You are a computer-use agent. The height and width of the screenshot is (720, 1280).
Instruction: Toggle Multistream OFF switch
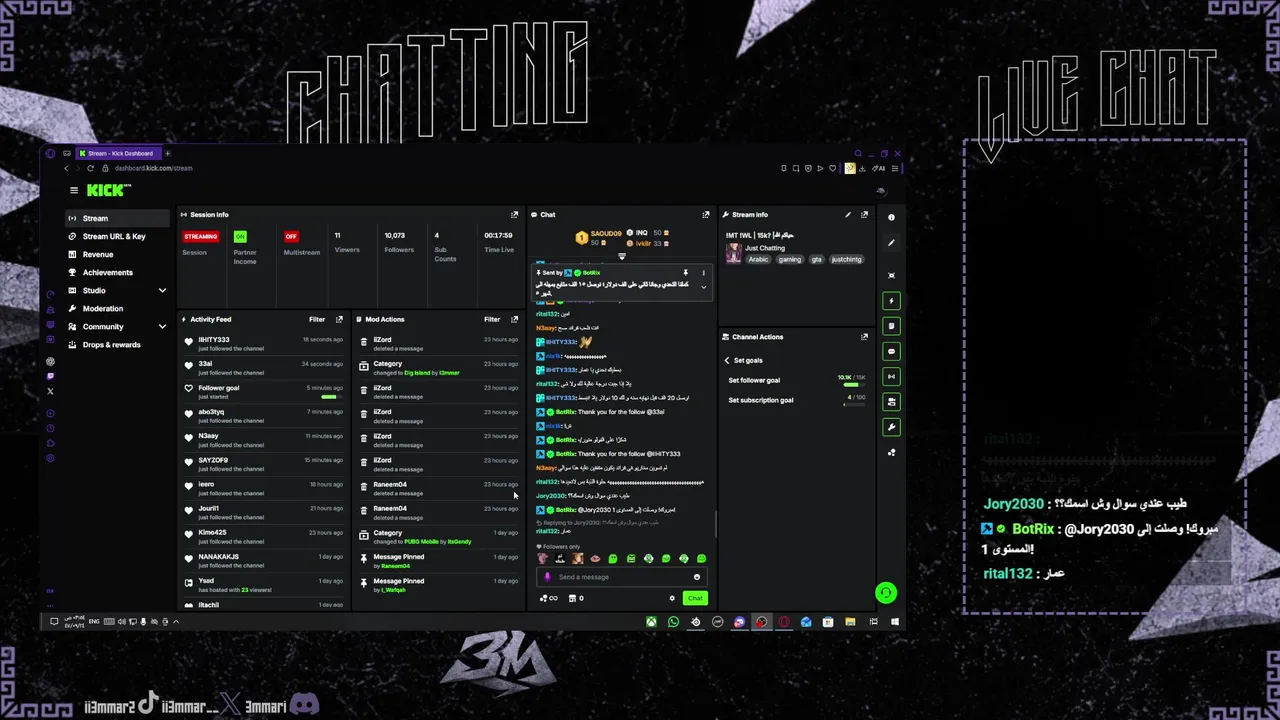pos(291,237)
